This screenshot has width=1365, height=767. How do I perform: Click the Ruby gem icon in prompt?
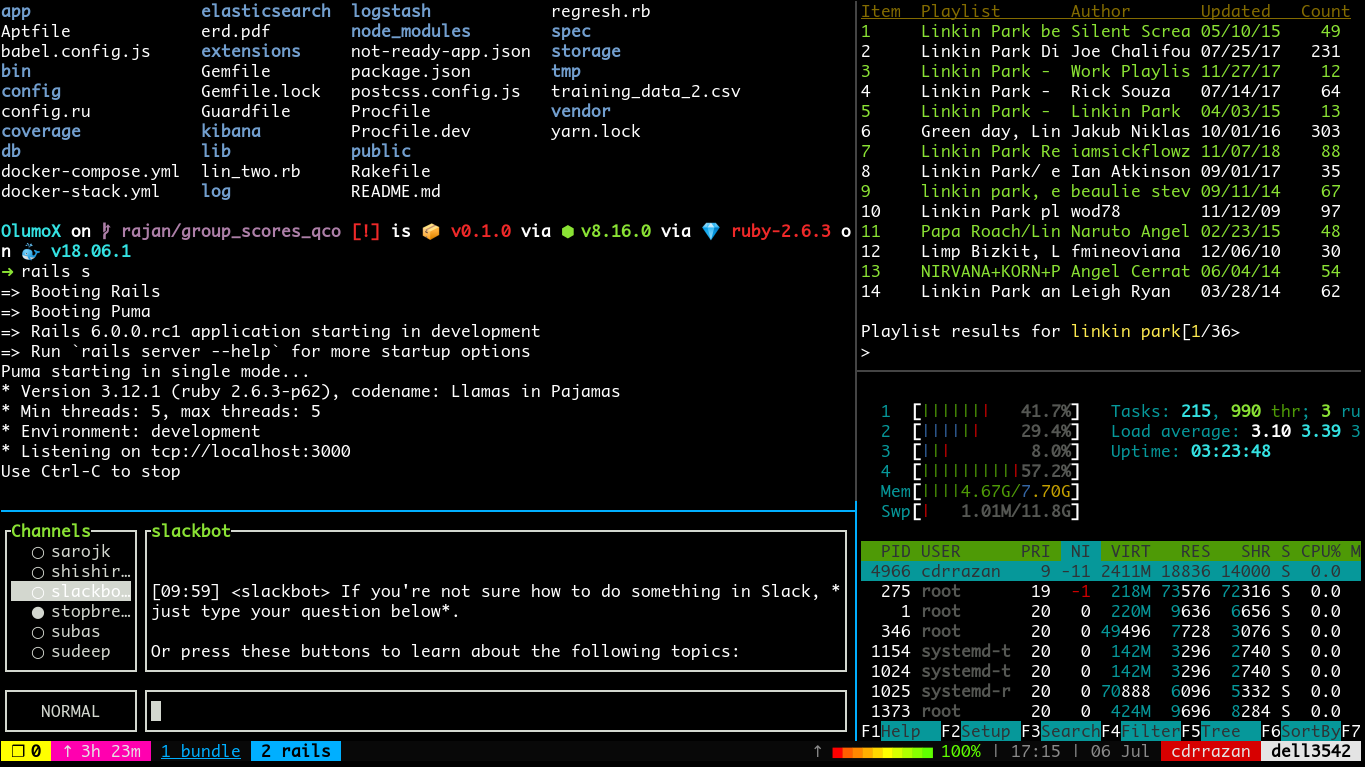711,231
